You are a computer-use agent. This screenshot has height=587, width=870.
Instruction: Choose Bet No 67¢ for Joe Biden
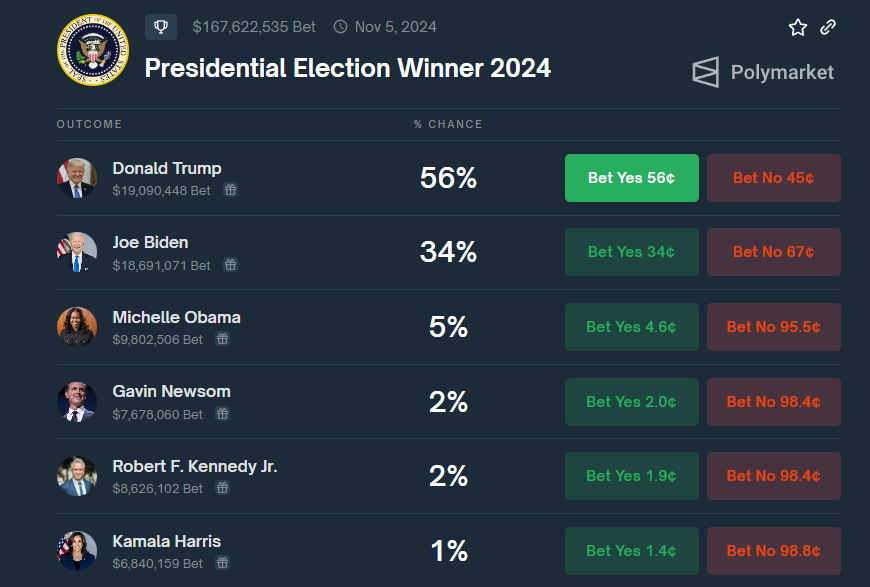click(773, 252)
